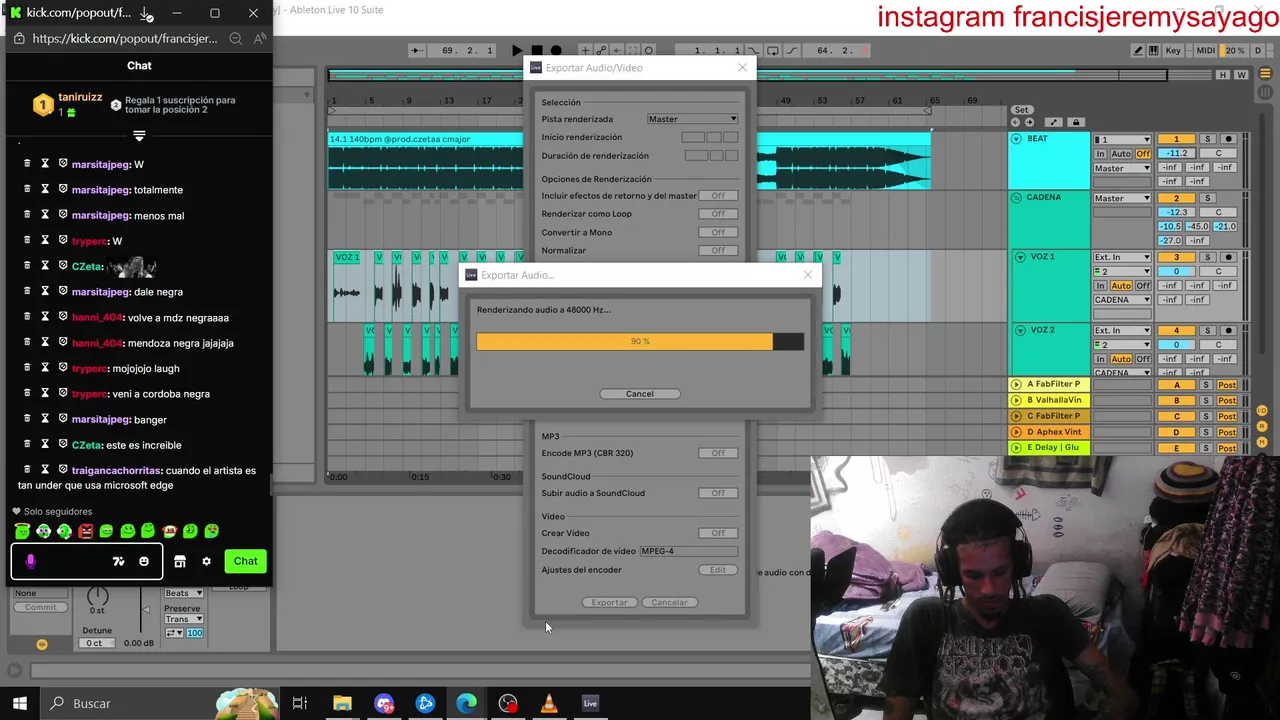Toggle MIDI Map Mode button
Screen dimensions: 1280x720
tap(1206, 51)
